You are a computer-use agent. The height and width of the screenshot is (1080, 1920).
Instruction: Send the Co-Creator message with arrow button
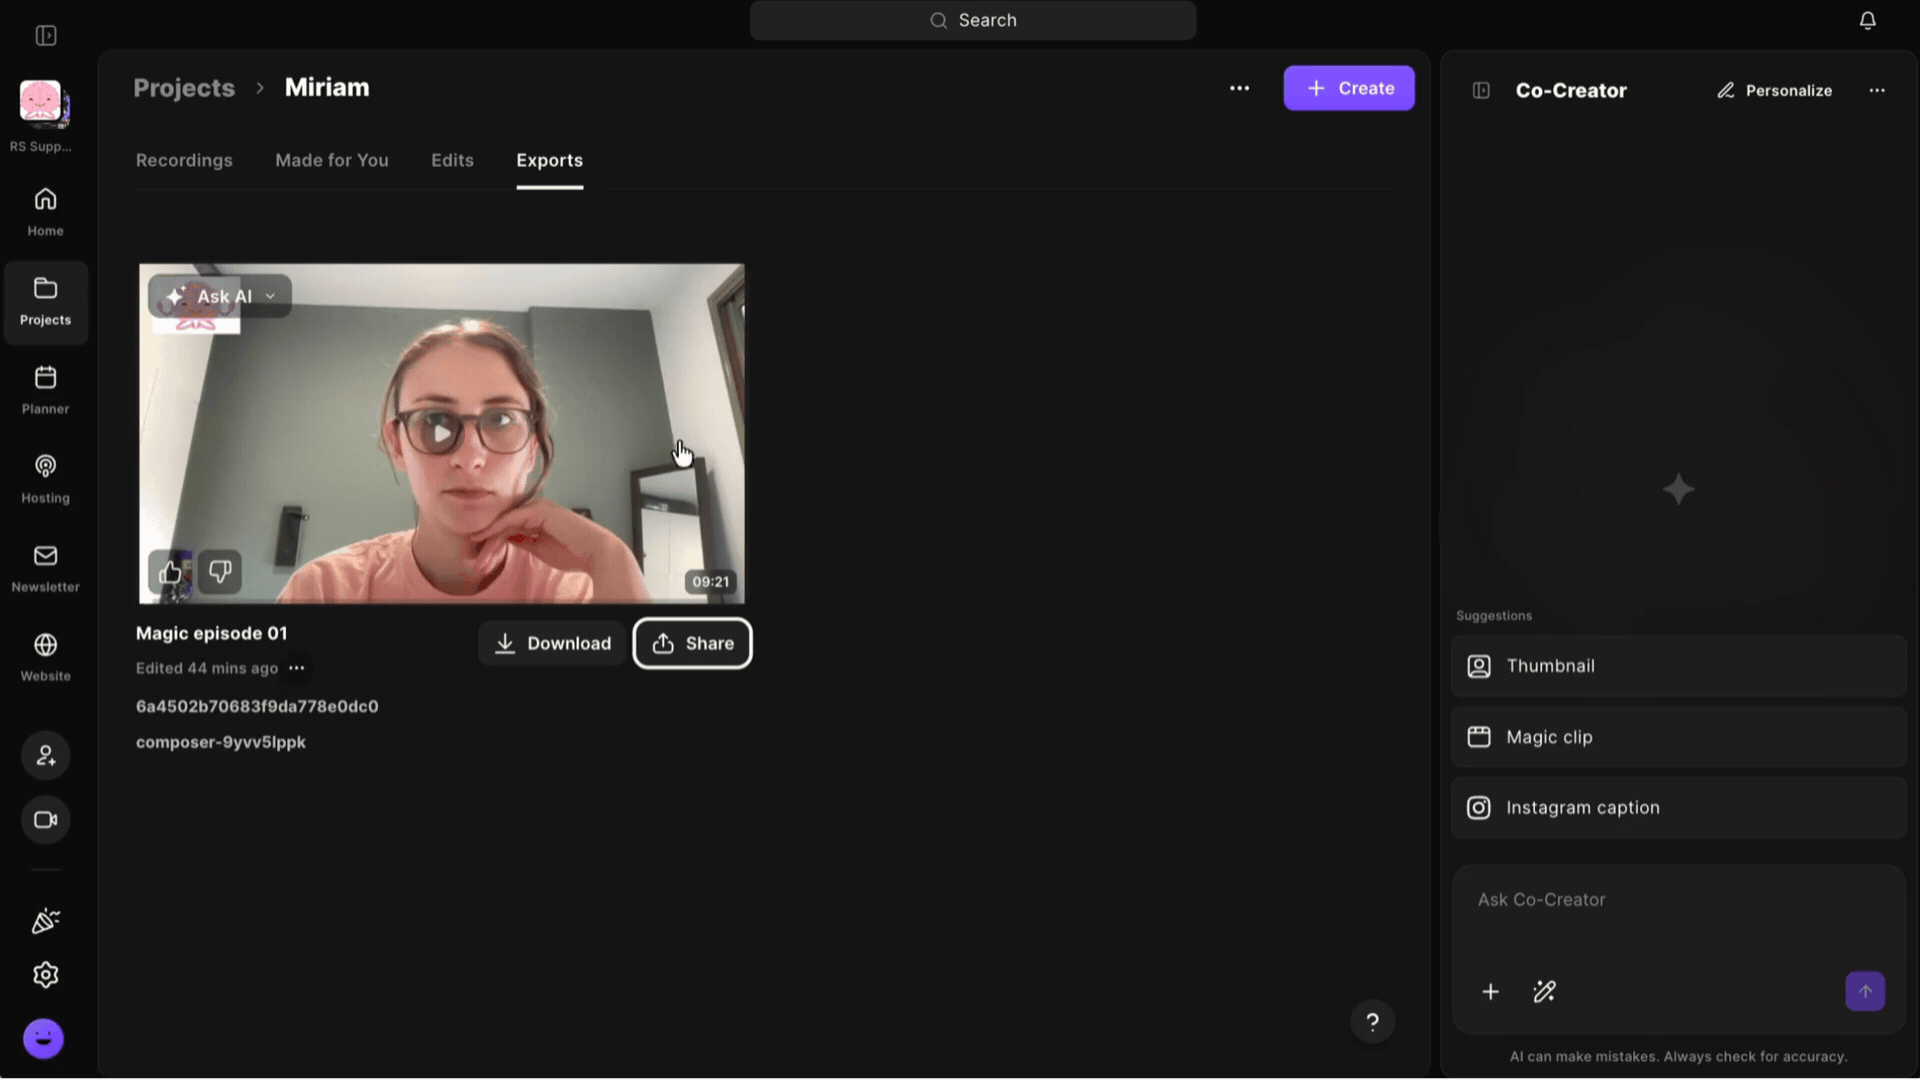(1865, 992)
